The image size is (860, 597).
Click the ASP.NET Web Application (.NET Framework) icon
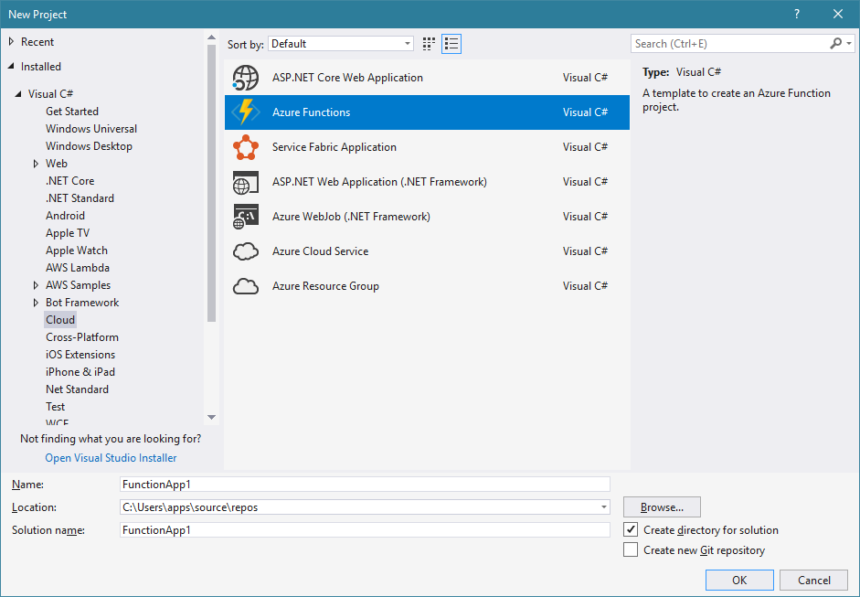point(245,182)
